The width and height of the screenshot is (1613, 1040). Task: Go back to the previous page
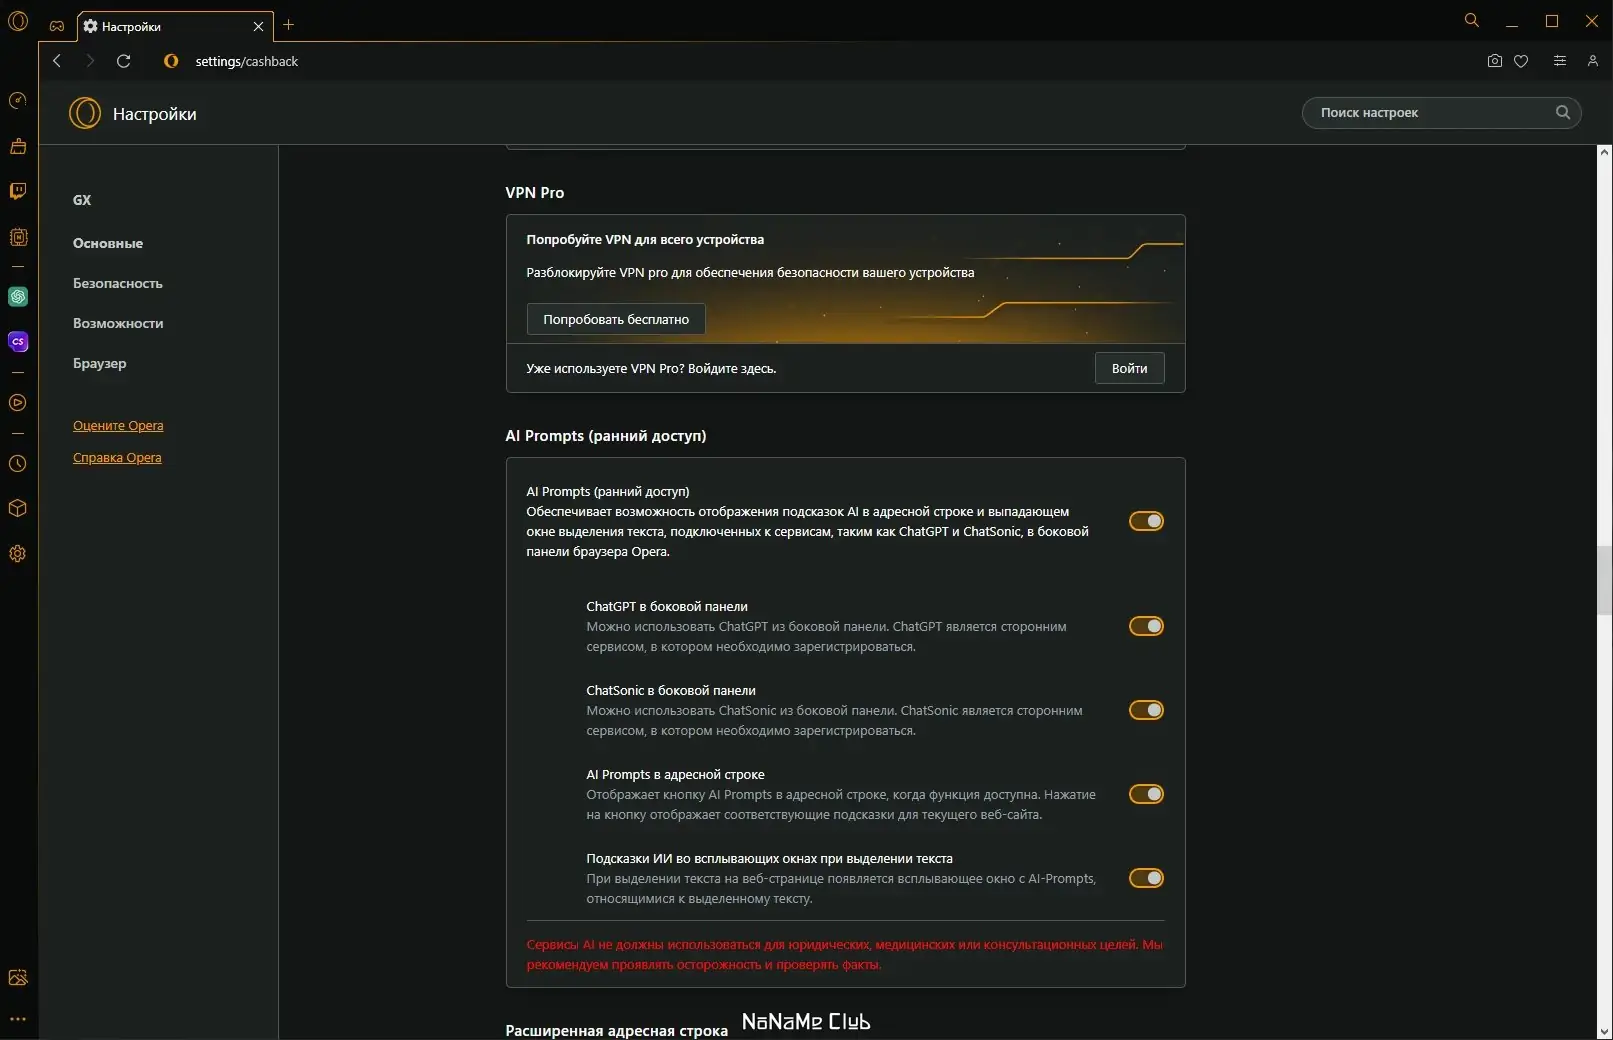[x=57, y=61]
